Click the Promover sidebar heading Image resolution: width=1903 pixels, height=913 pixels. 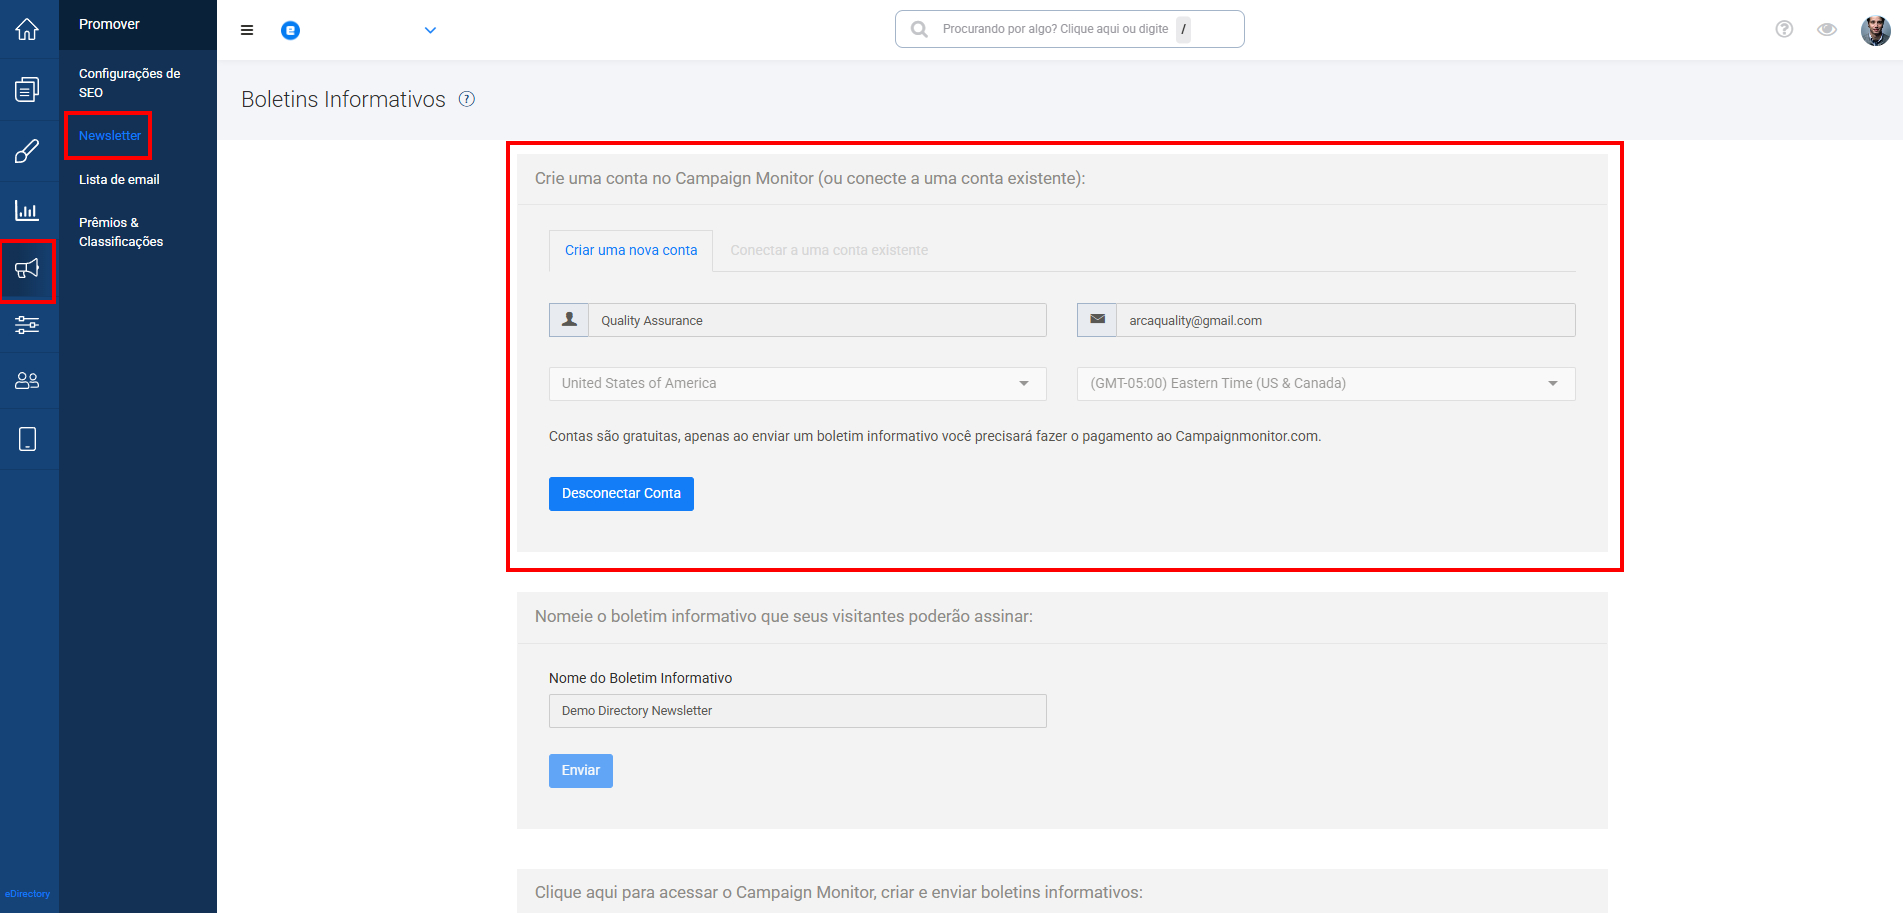pyautogui.click(x=109, y=24)
